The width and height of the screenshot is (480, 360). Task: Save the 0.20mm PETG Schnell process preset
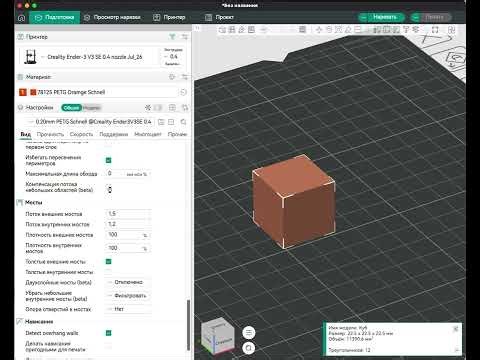[x=161, y=122]
